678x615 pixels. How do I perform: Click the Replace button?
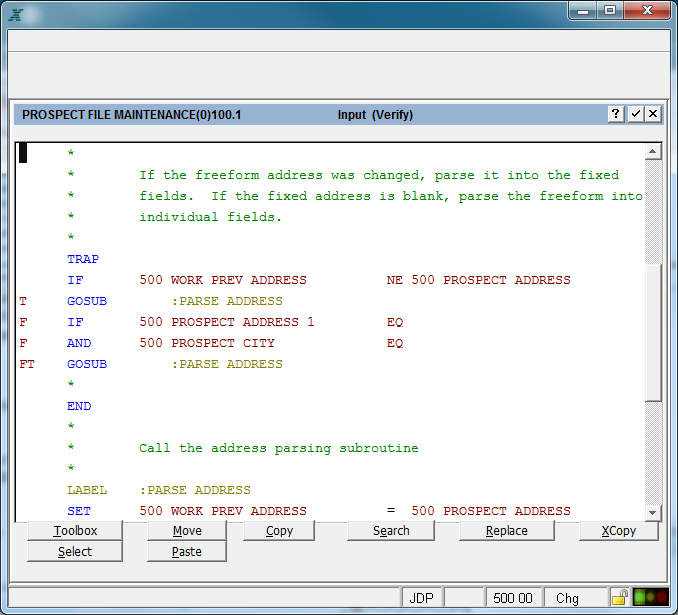coord(506,531)
